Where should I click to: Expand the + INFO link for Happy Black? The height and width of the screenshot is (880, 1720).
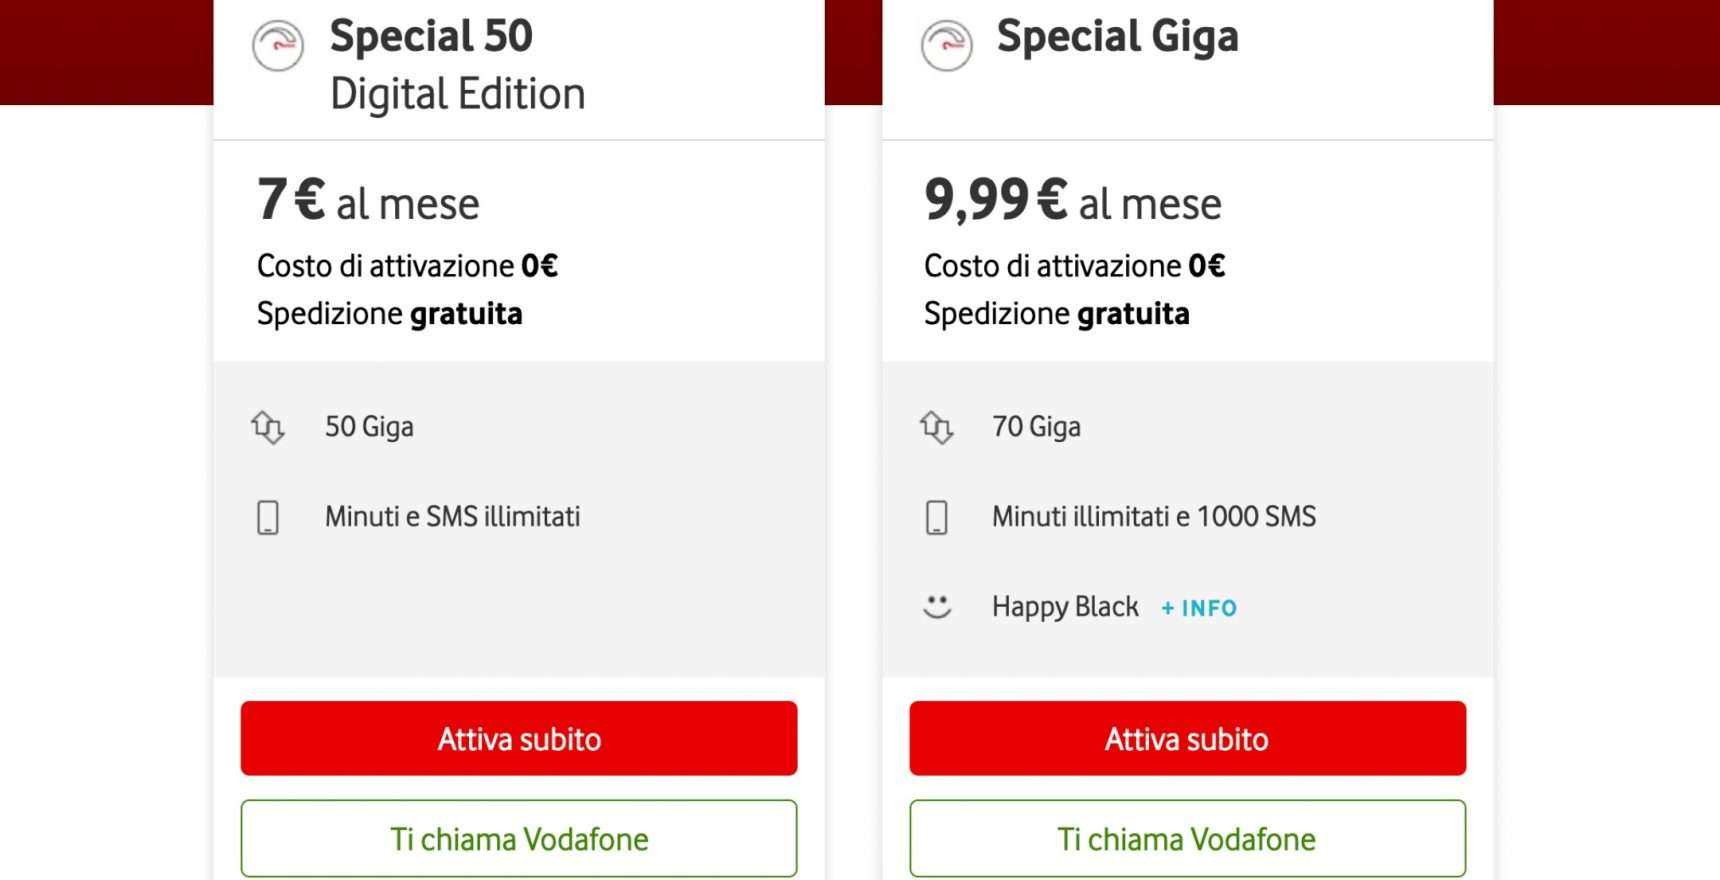[x=1199, y=608]
